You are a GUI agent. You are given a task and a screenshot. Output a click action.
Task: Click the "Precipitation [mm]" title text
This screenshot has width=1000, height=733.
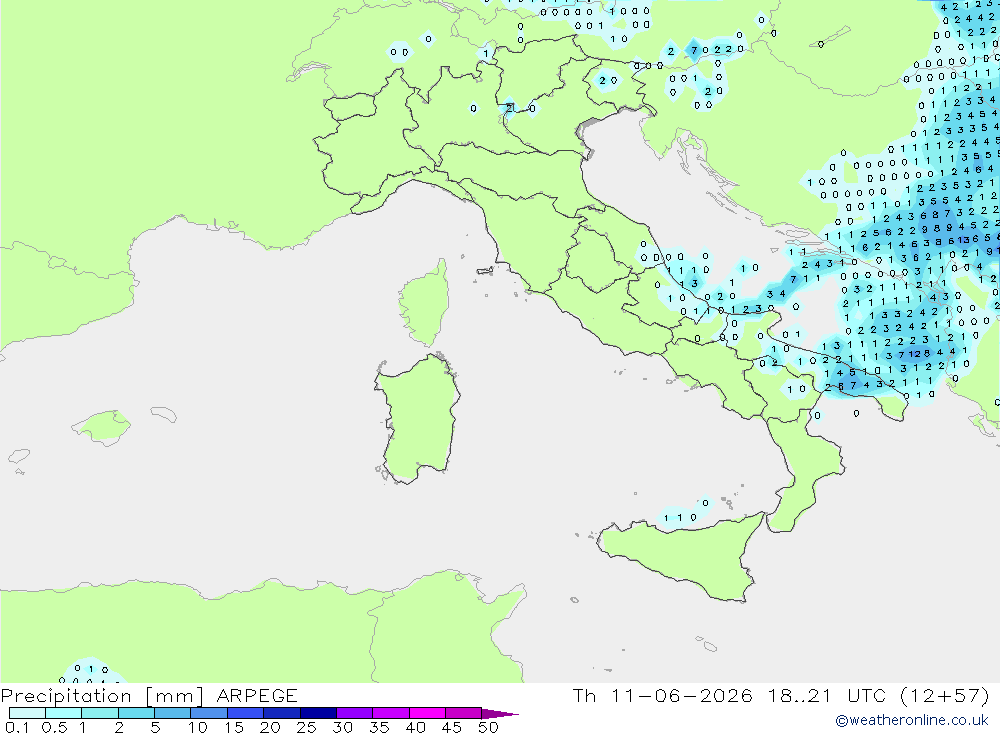102,696
